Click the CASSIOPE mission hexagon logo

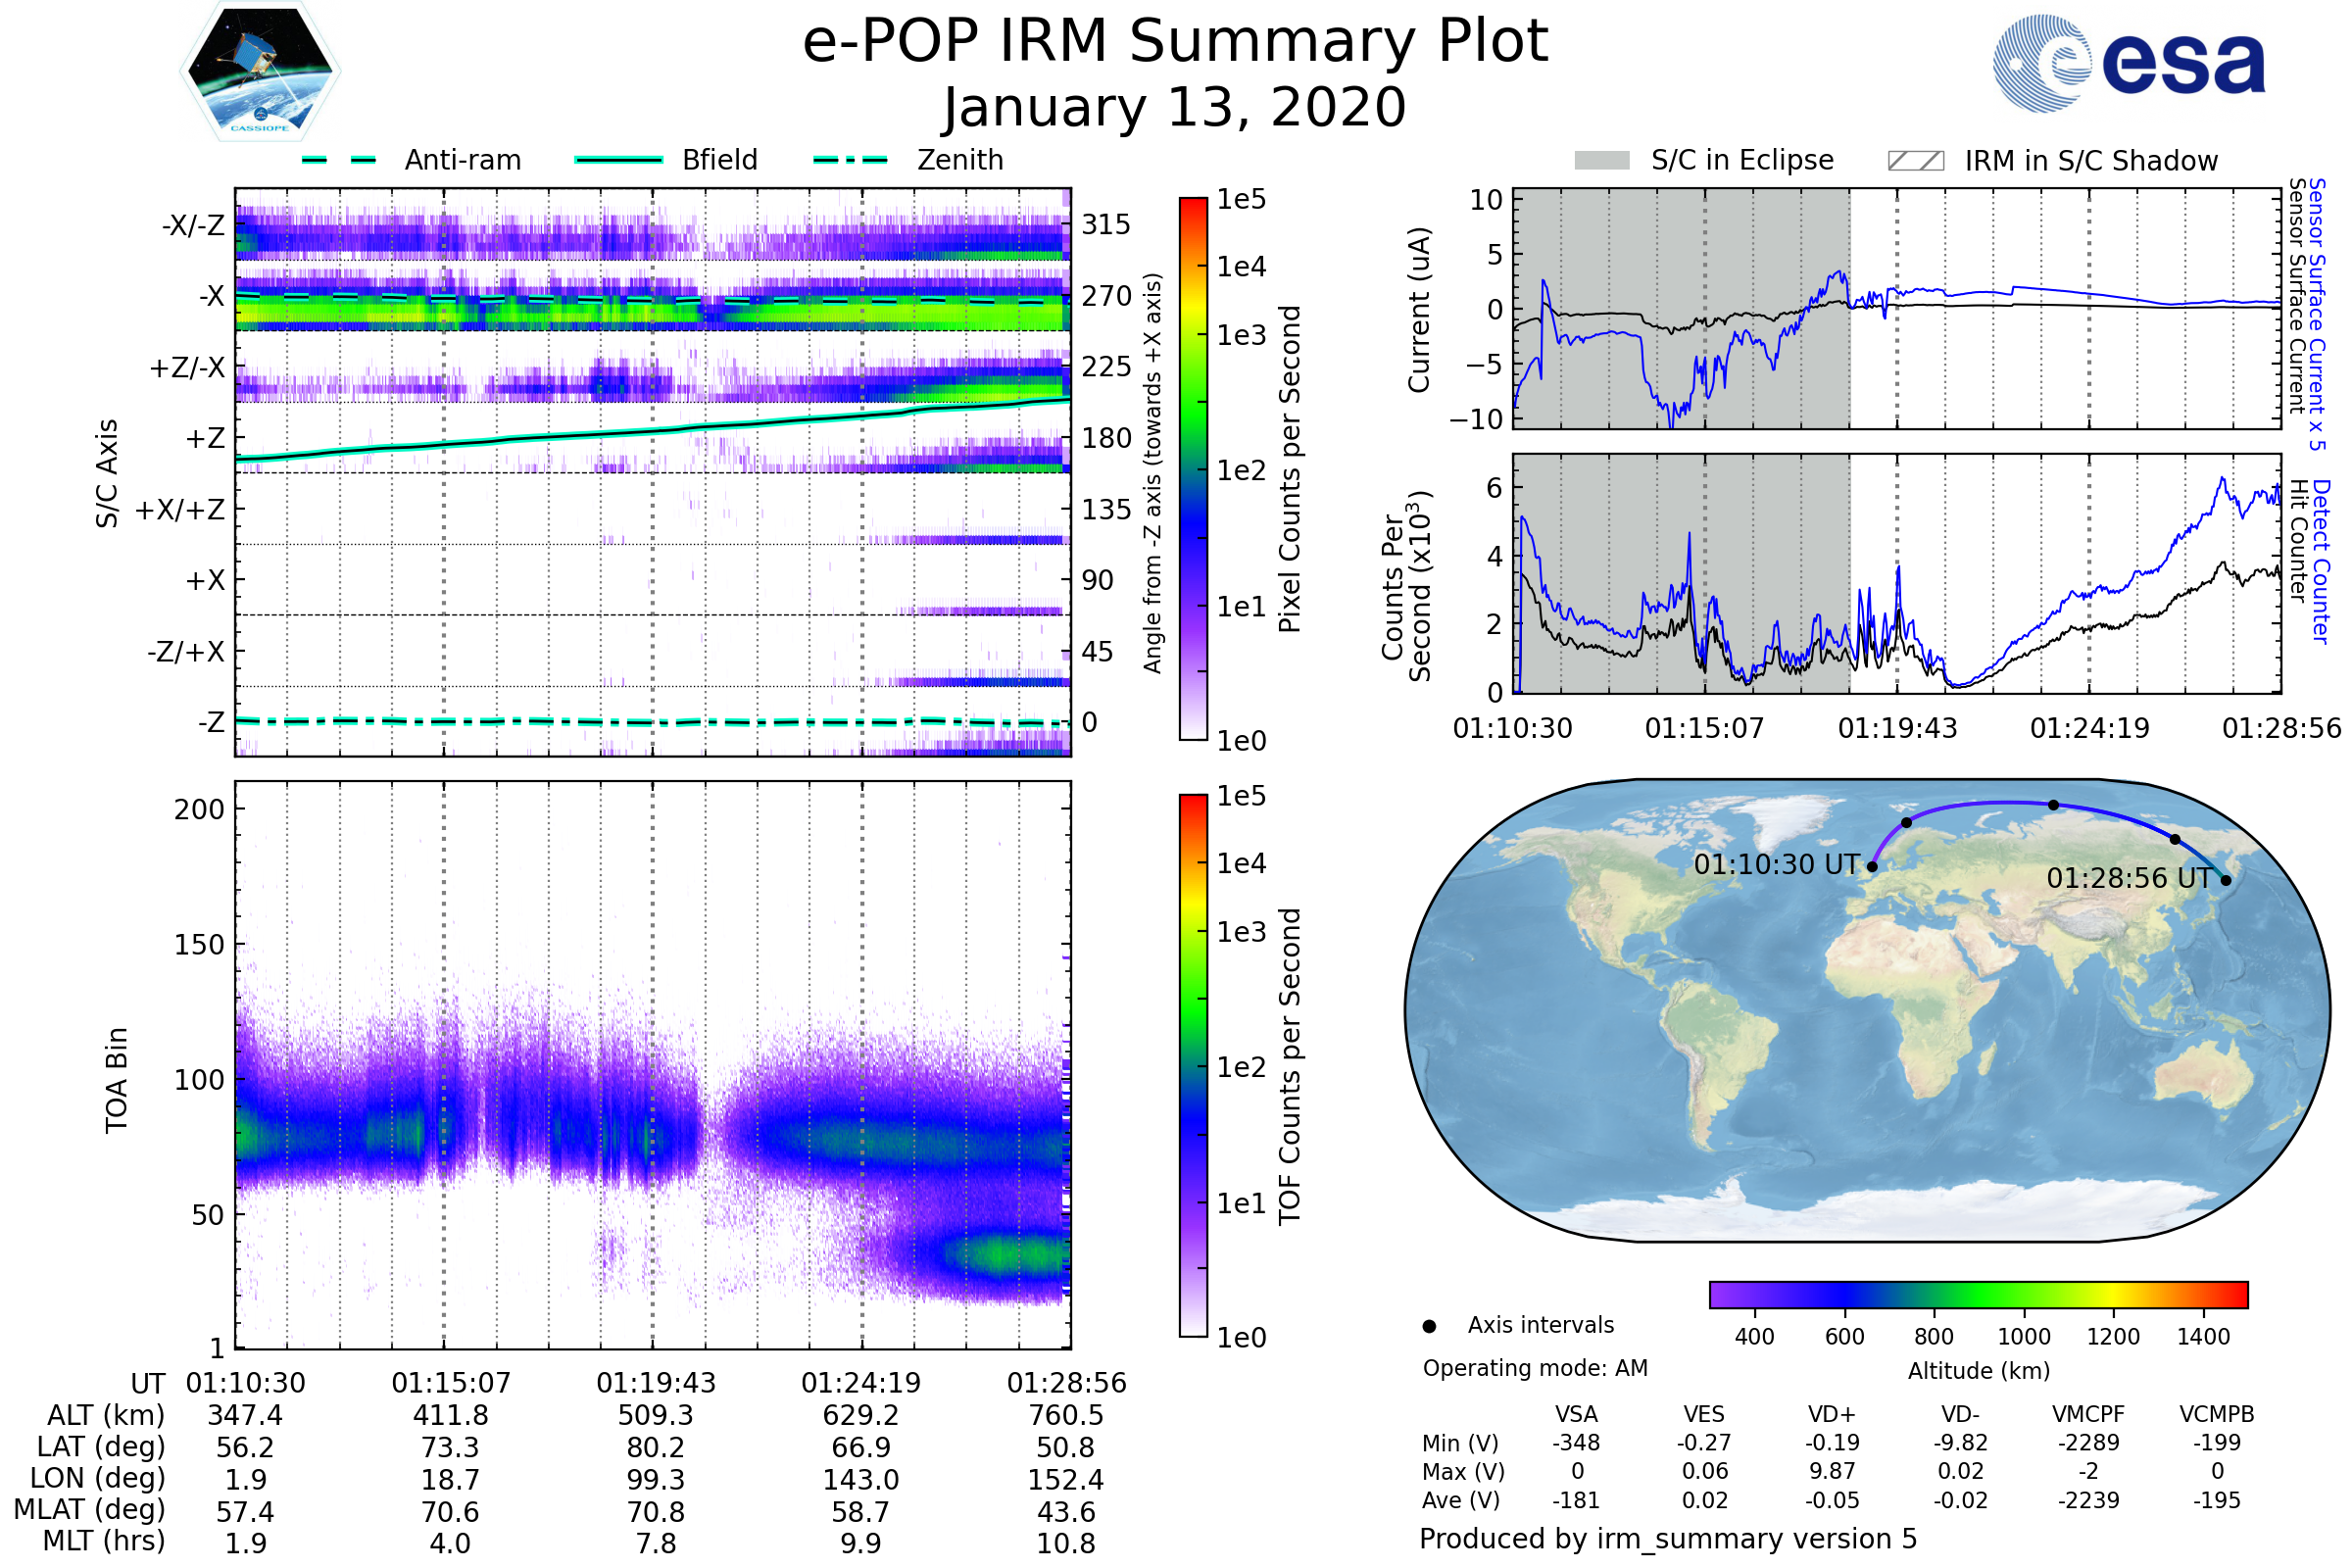(260, 72)
